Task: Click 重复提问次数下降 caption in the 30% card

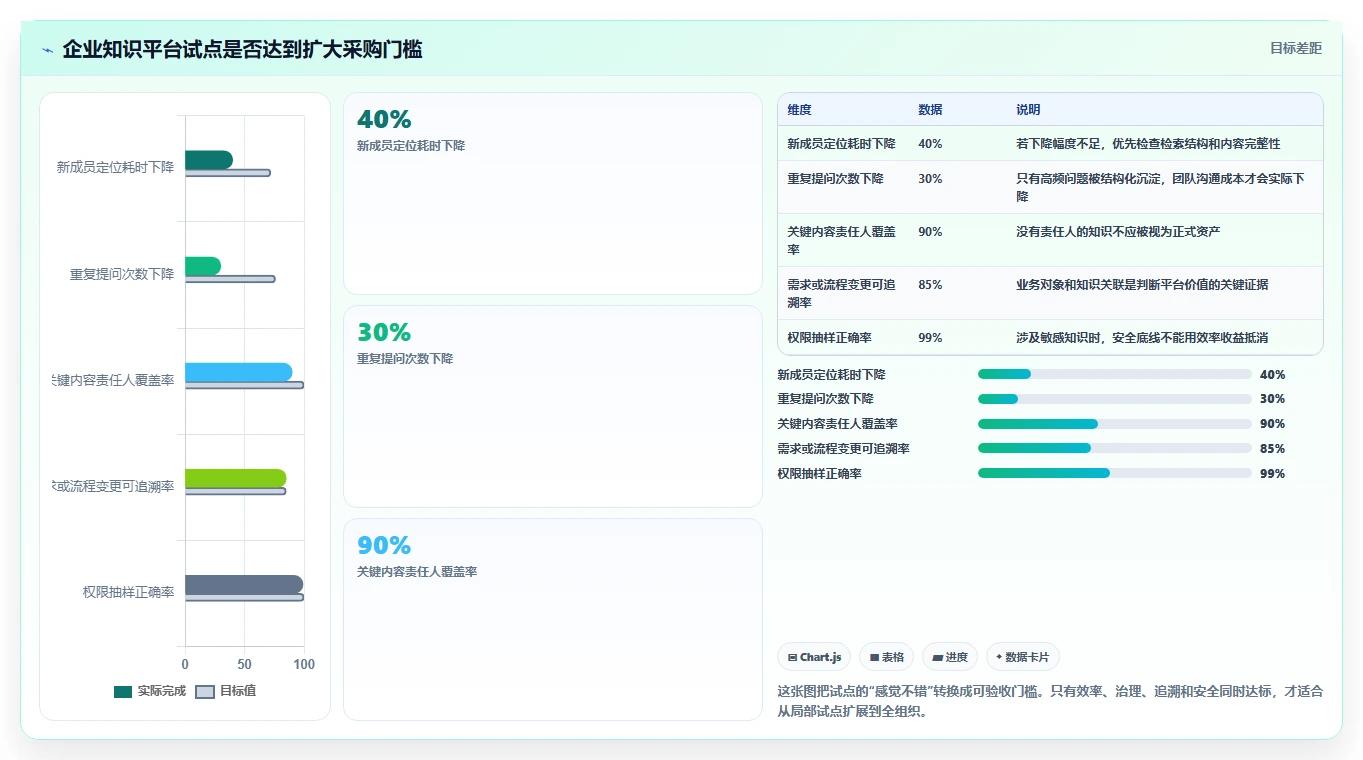Action: click(x=405, y=359)
